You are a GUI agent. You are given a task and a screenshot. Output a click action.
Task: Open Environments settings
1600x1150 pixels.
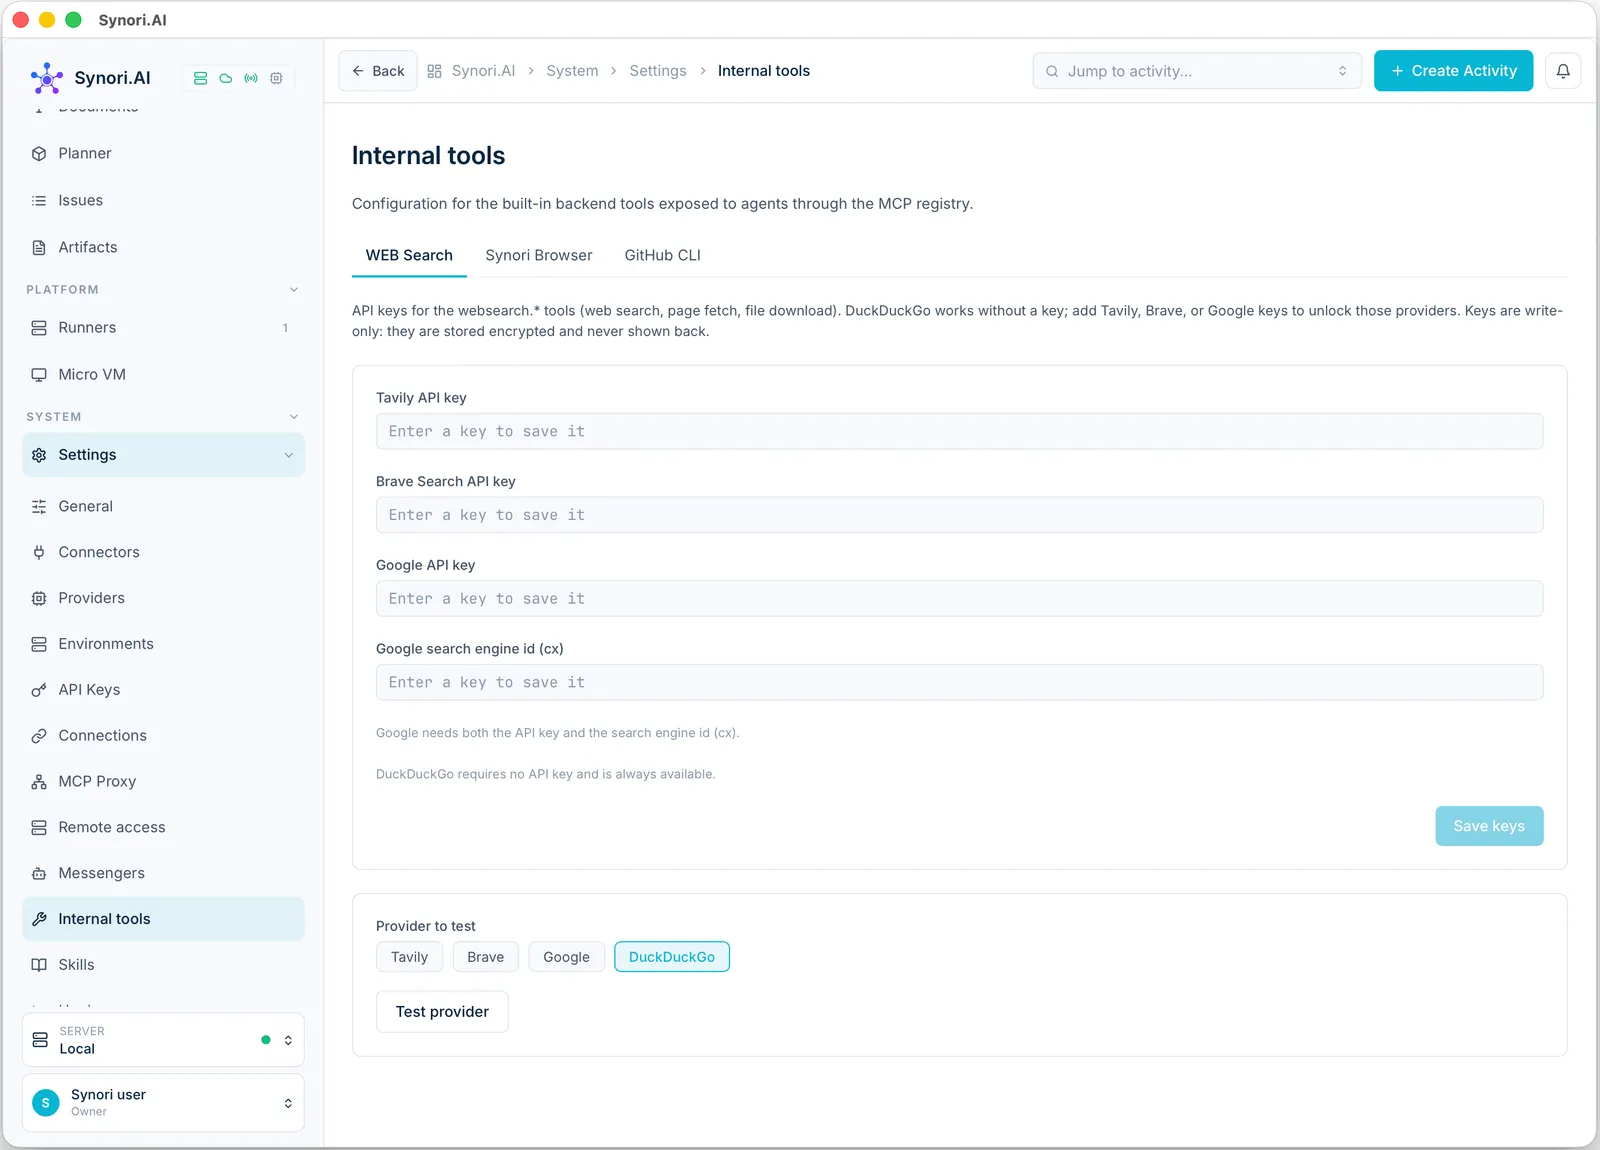(163, 644)
